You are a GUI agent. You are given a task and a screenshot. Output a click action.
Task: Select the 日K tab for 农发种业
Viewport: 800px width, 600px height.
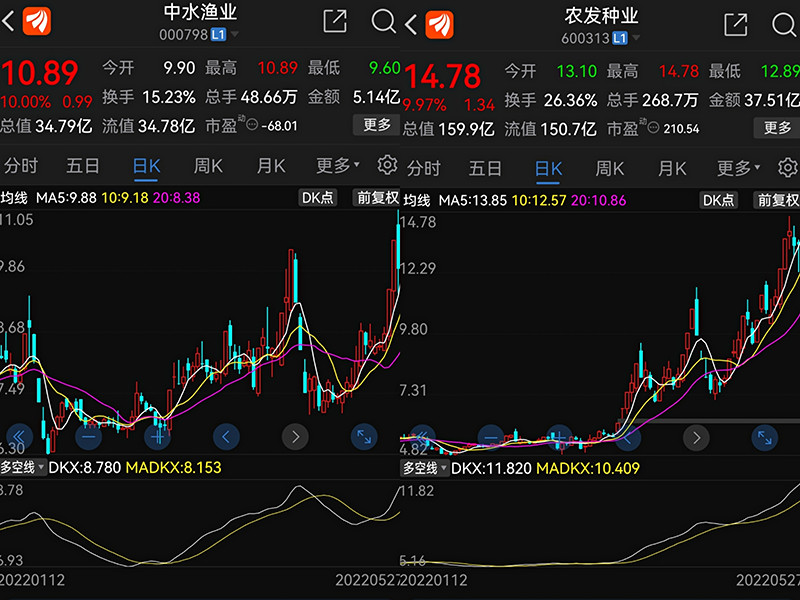click(548, 169)
